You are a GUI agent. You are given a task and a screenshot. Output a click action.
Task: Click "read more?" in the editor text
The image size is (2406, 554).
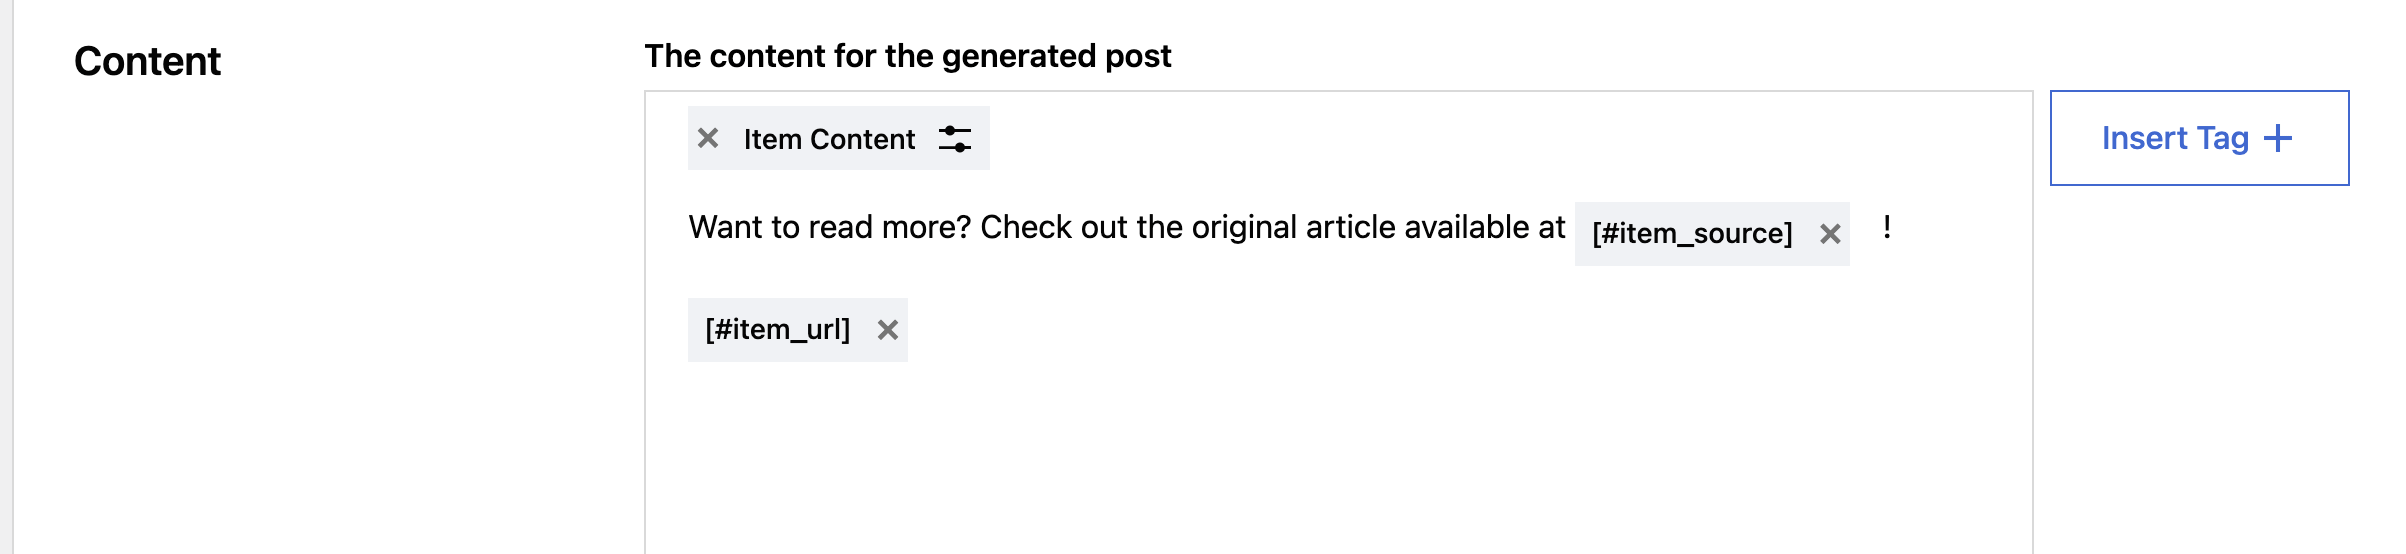pyautogui.click(x=889, y=228)
